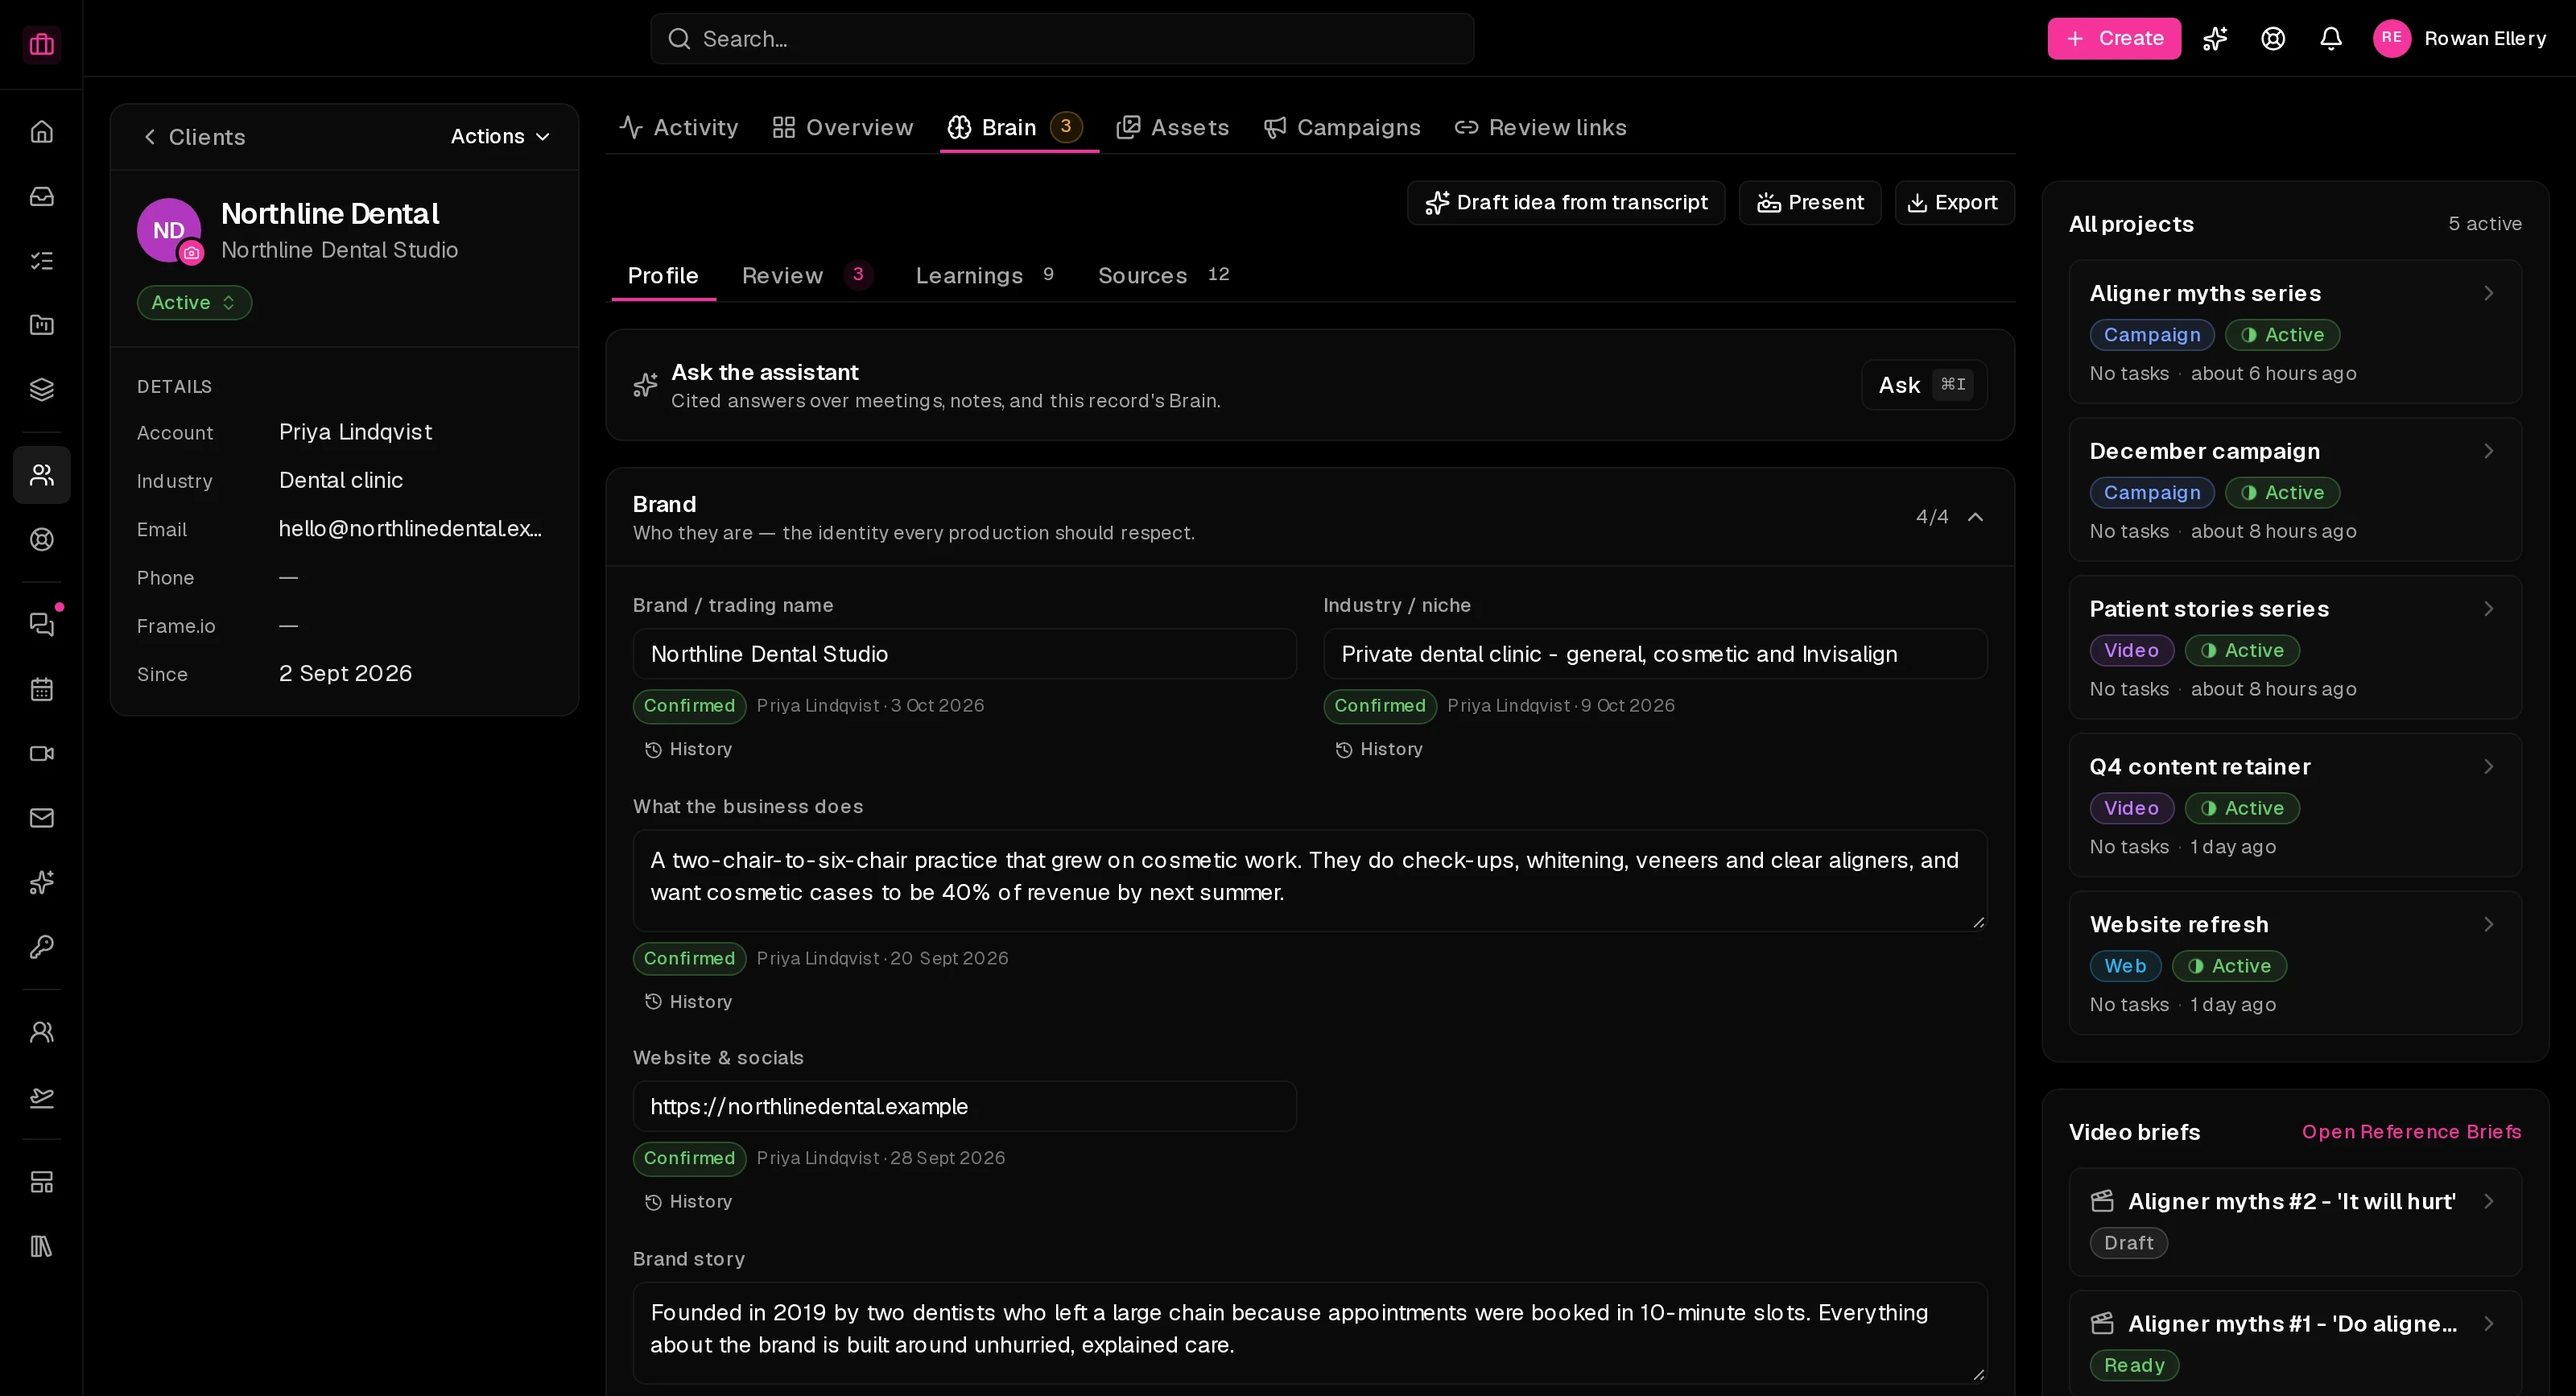
Task: Open the layers stack icon in sidebar
Action: click(x=41, y=390)
